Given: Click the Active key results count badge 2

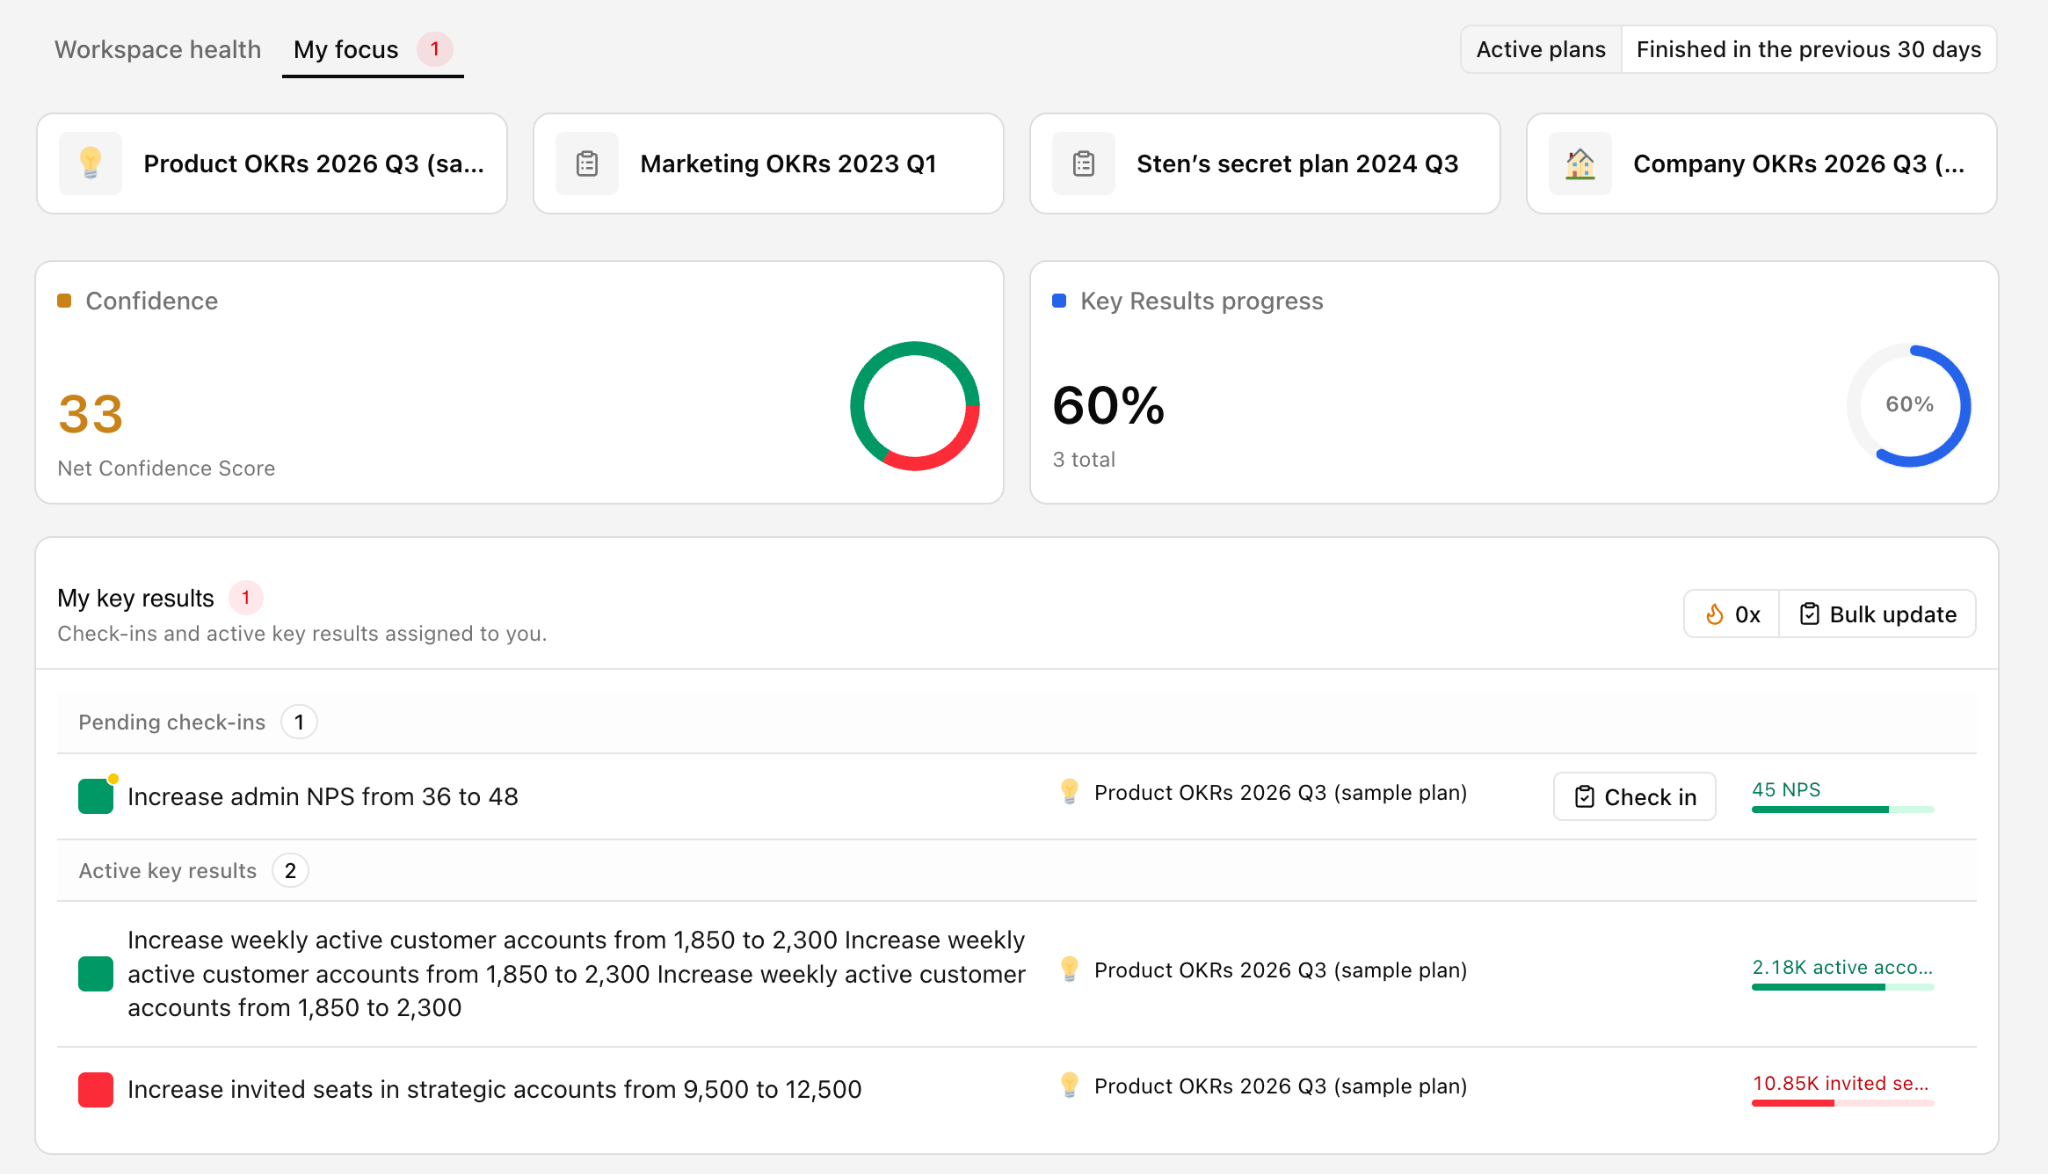Looking at the screenshot, I should pyautogui.click(x=290, y=870).
